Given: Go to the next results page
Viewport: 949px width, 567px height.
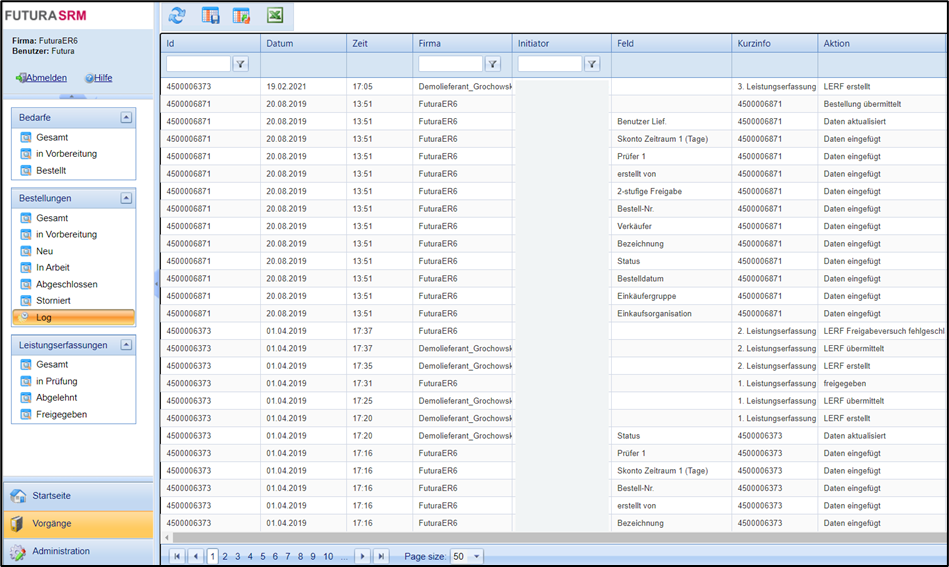Looking at the screenshot, I should click(363, 556).
